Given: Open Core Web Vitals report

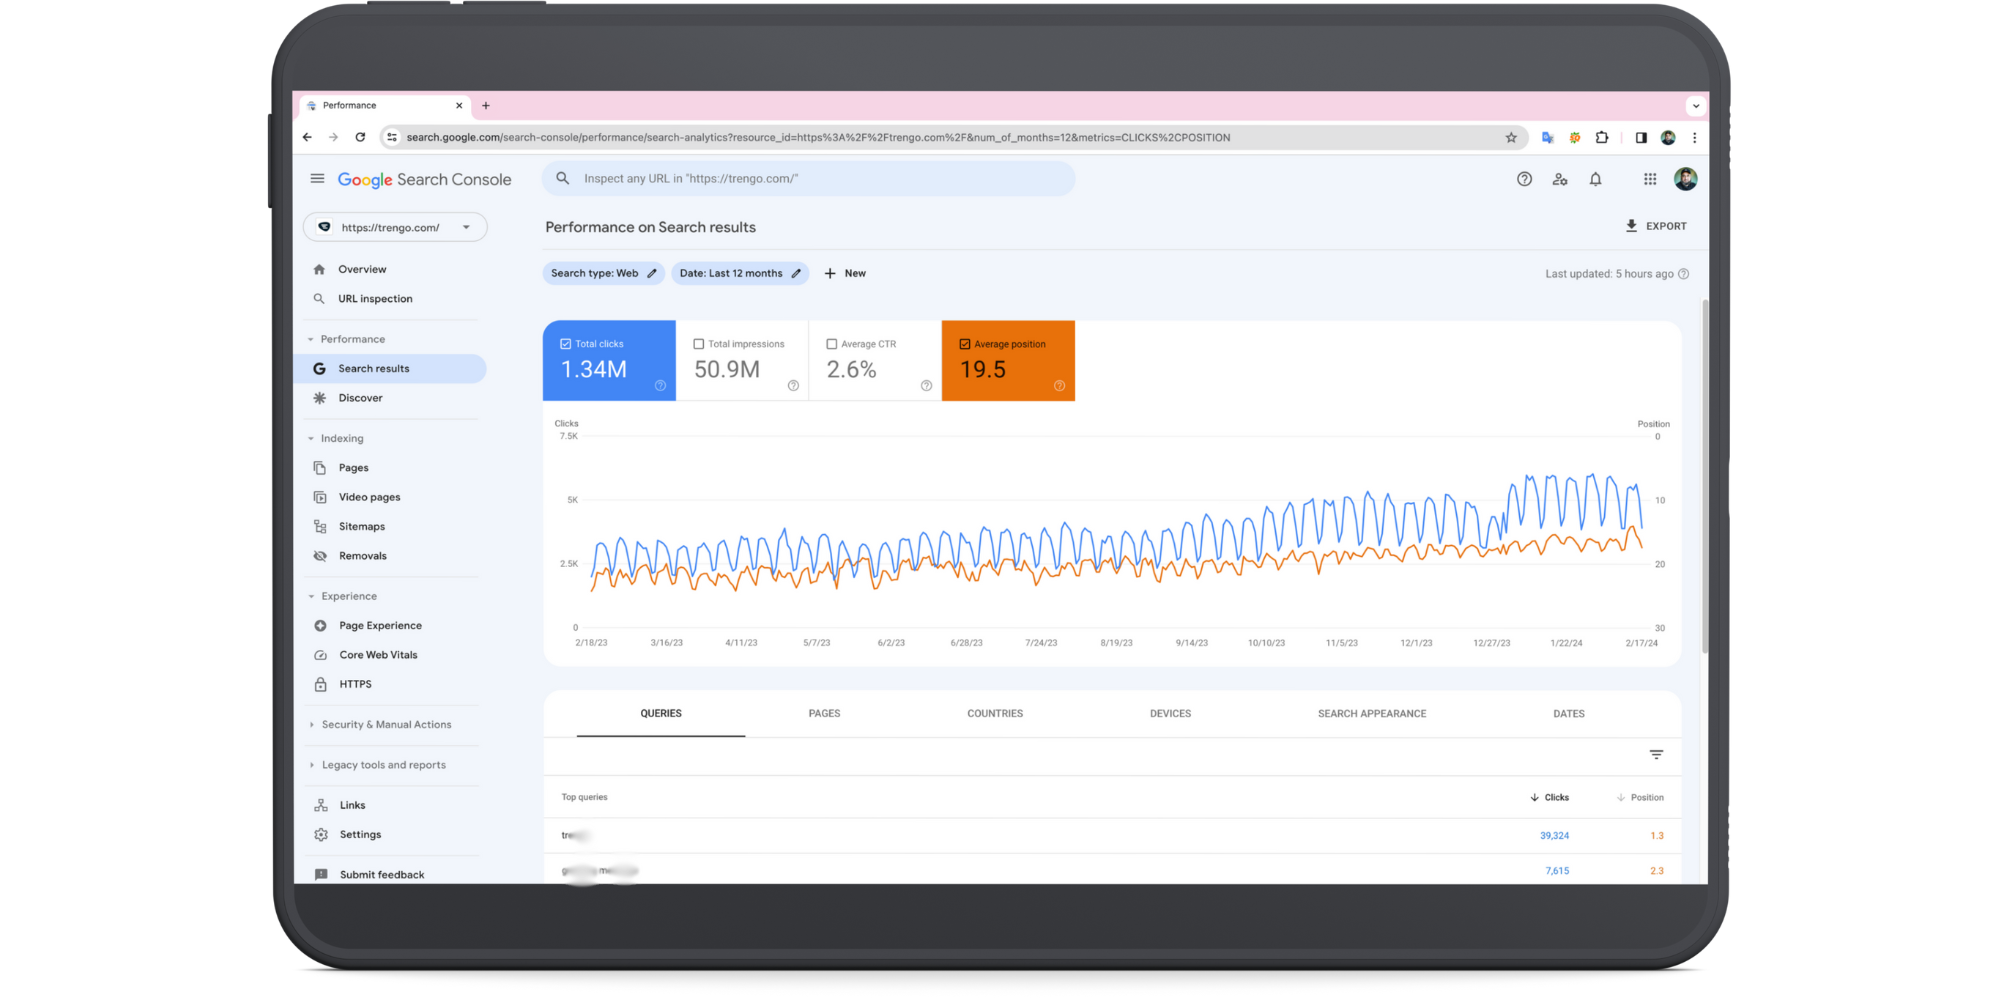Looking at the screenshot, I should [x=378, y=655].
